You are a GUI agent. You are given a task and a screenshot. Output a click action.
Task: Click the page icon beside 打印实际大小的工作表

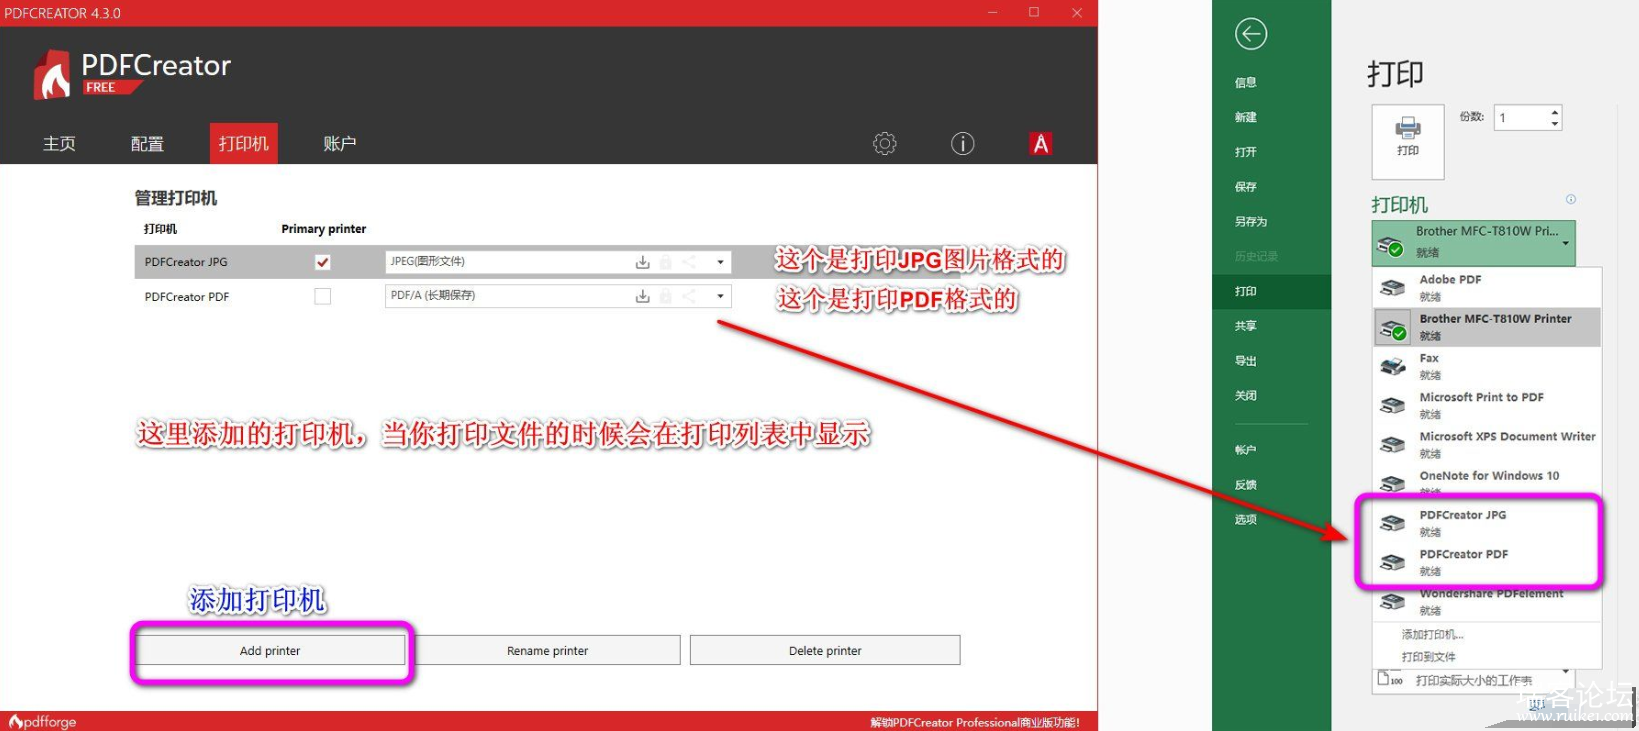[1390, 679]
